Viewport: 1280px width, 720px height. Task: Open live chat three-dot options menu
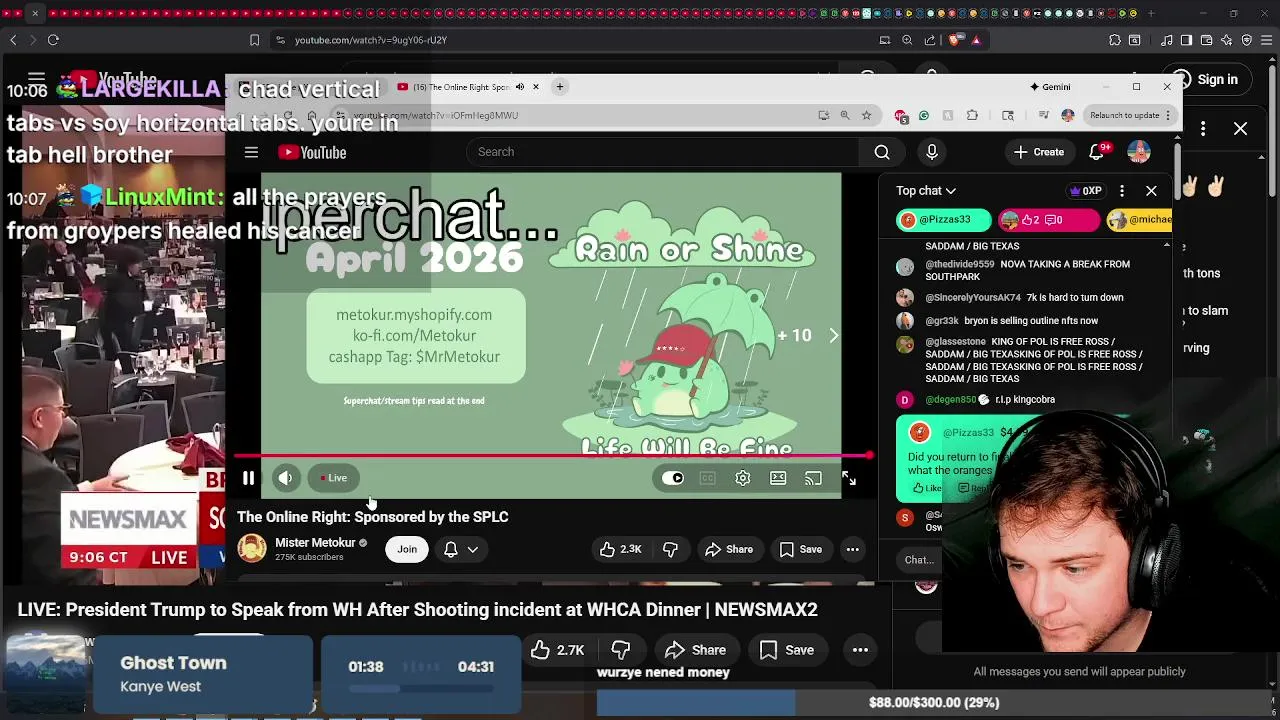tap(1122, 190)
